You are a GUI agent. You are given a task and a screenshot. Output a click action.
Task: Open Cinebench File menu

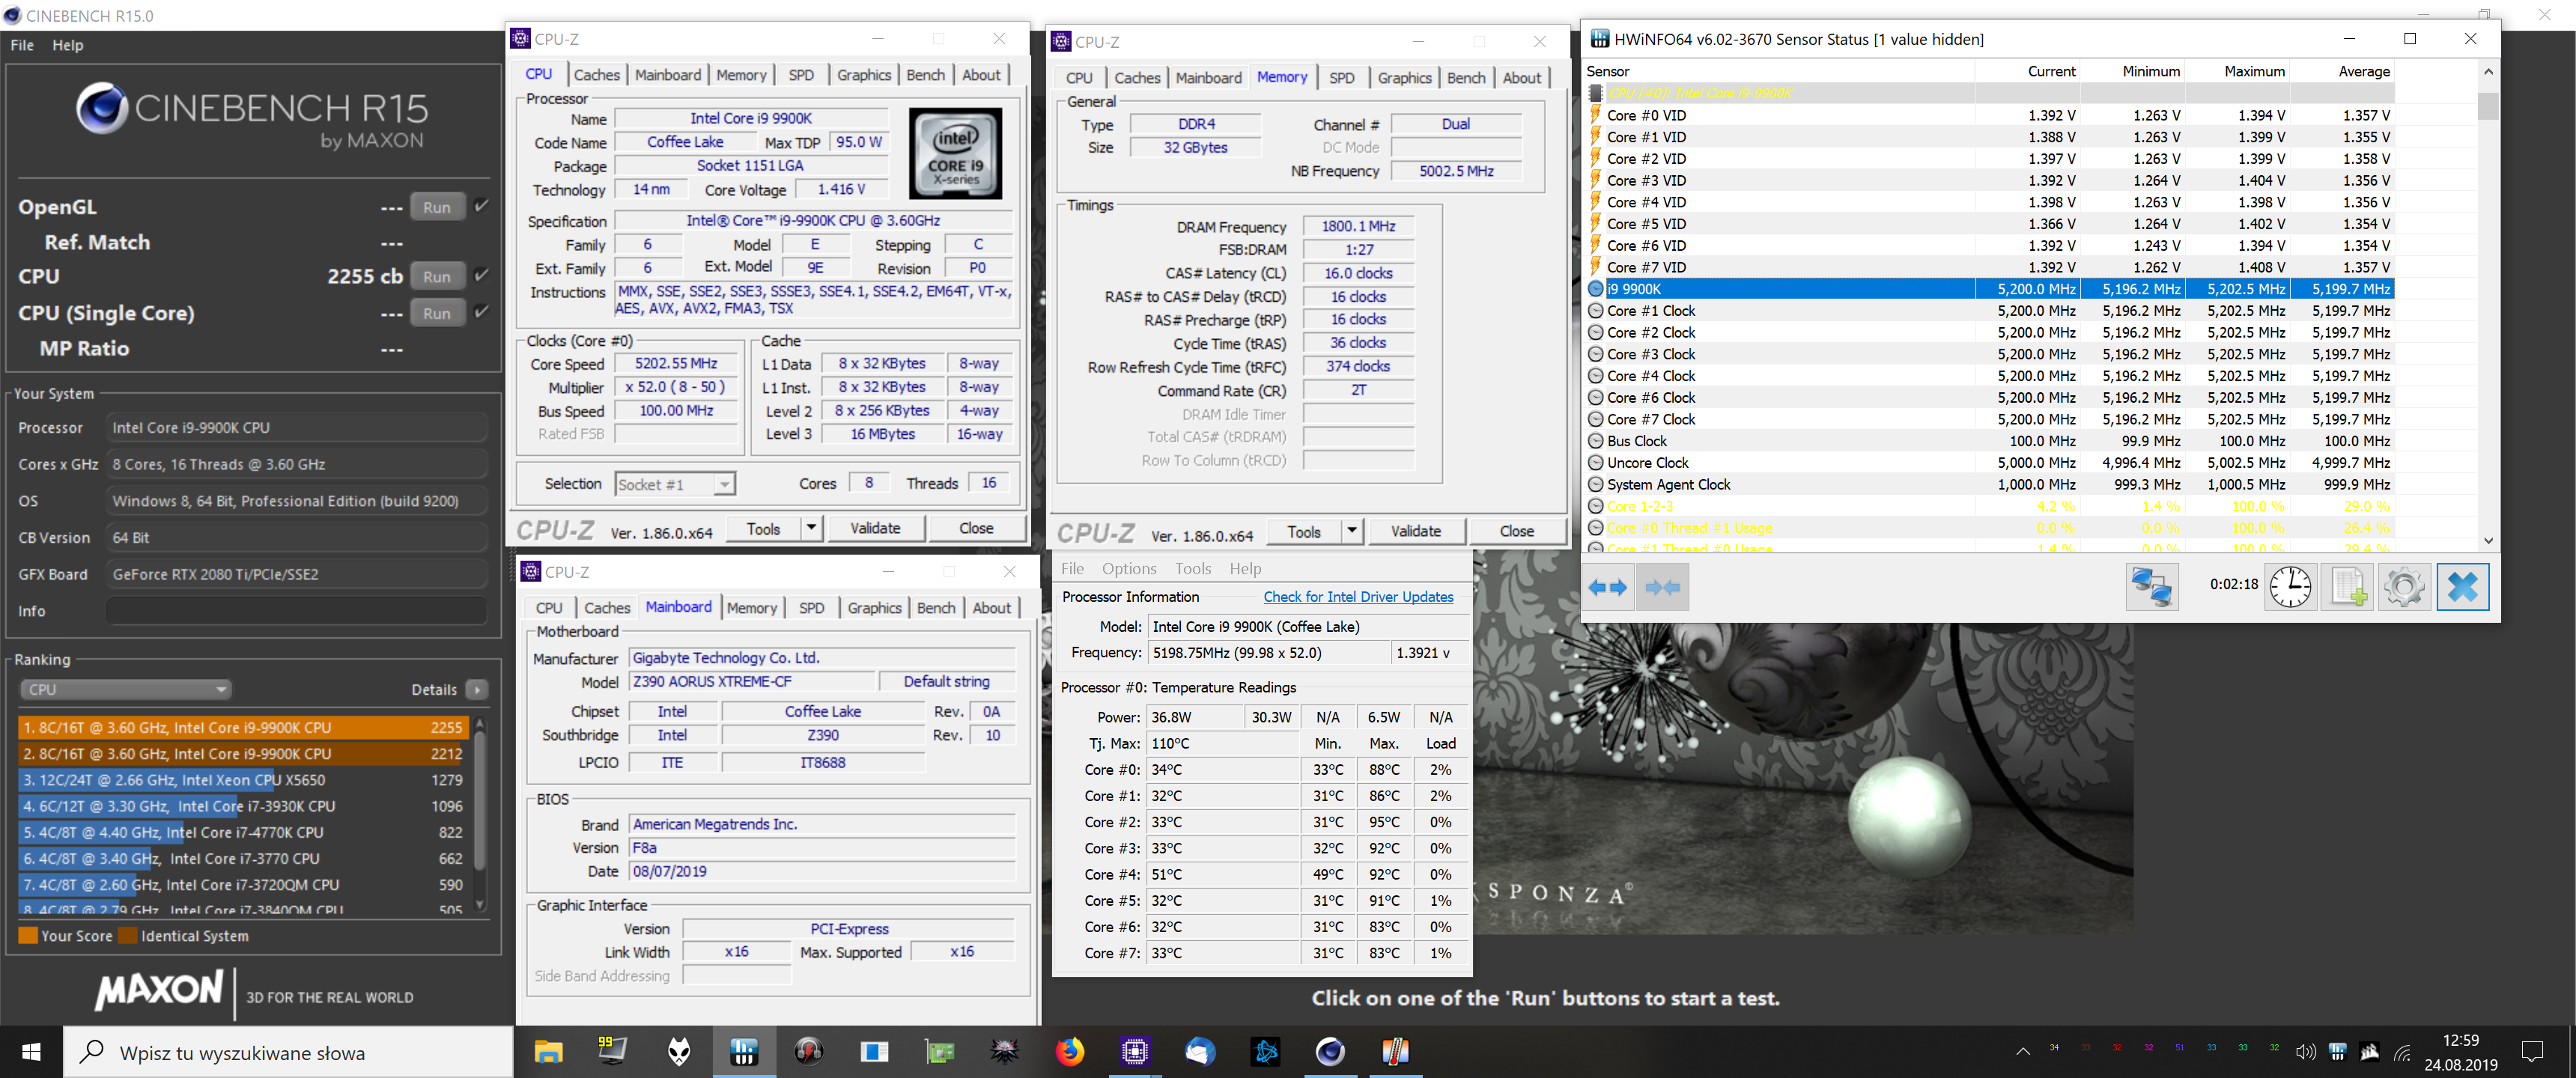click(22, 45)
